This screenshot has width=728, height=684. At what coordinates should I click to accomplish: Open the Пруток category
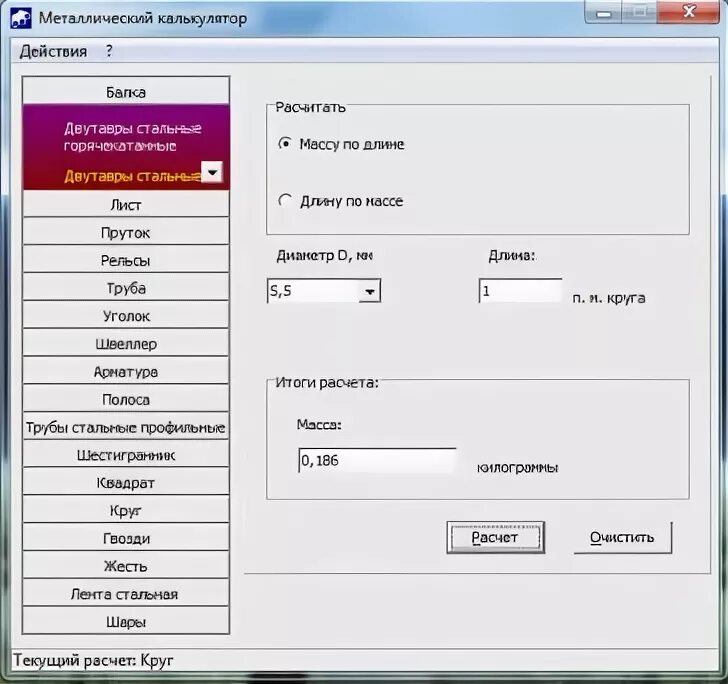coord(126,232)
